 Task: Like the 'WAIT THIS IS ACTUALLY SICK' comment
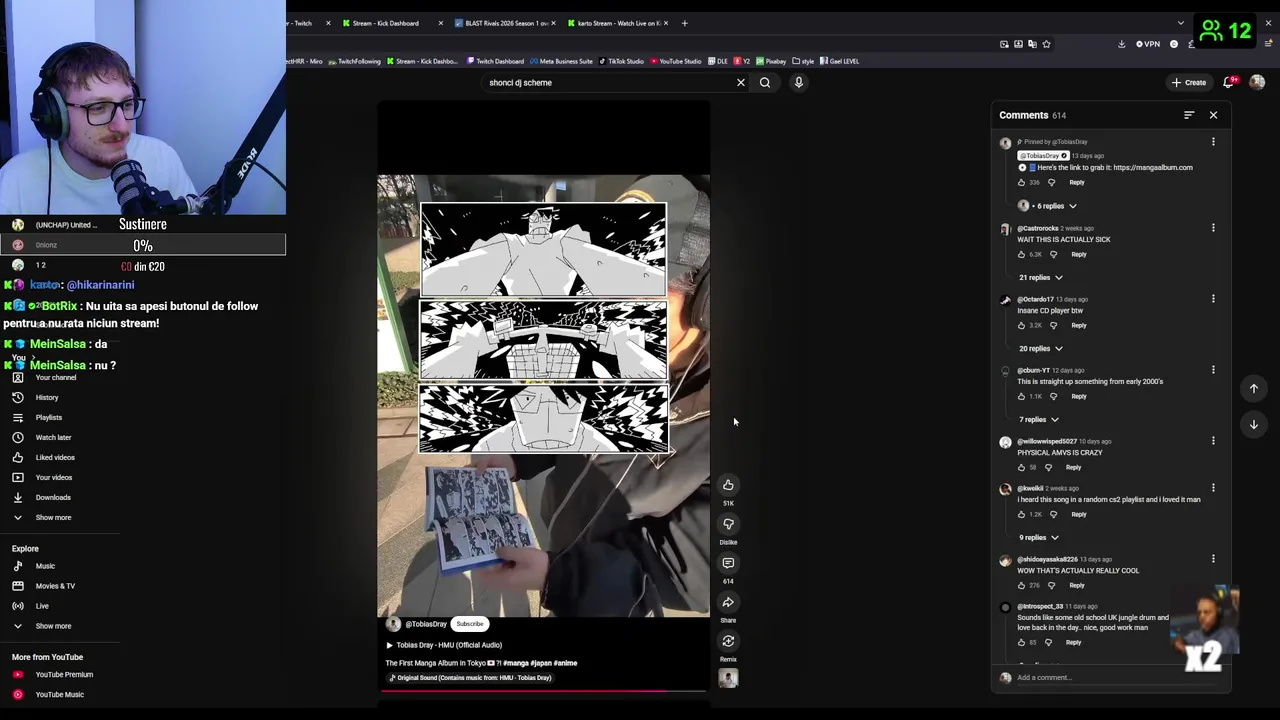(1021, 254)
